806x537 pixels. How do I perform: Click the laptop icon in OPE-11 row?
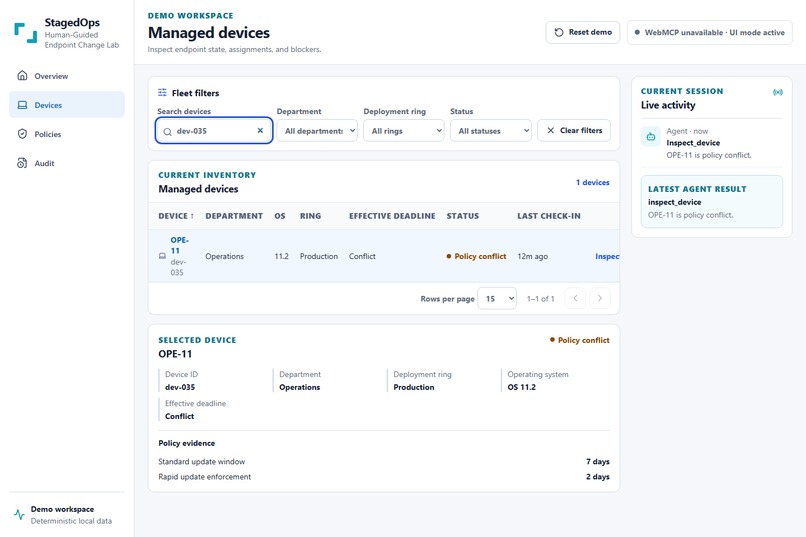click(162, 256)
